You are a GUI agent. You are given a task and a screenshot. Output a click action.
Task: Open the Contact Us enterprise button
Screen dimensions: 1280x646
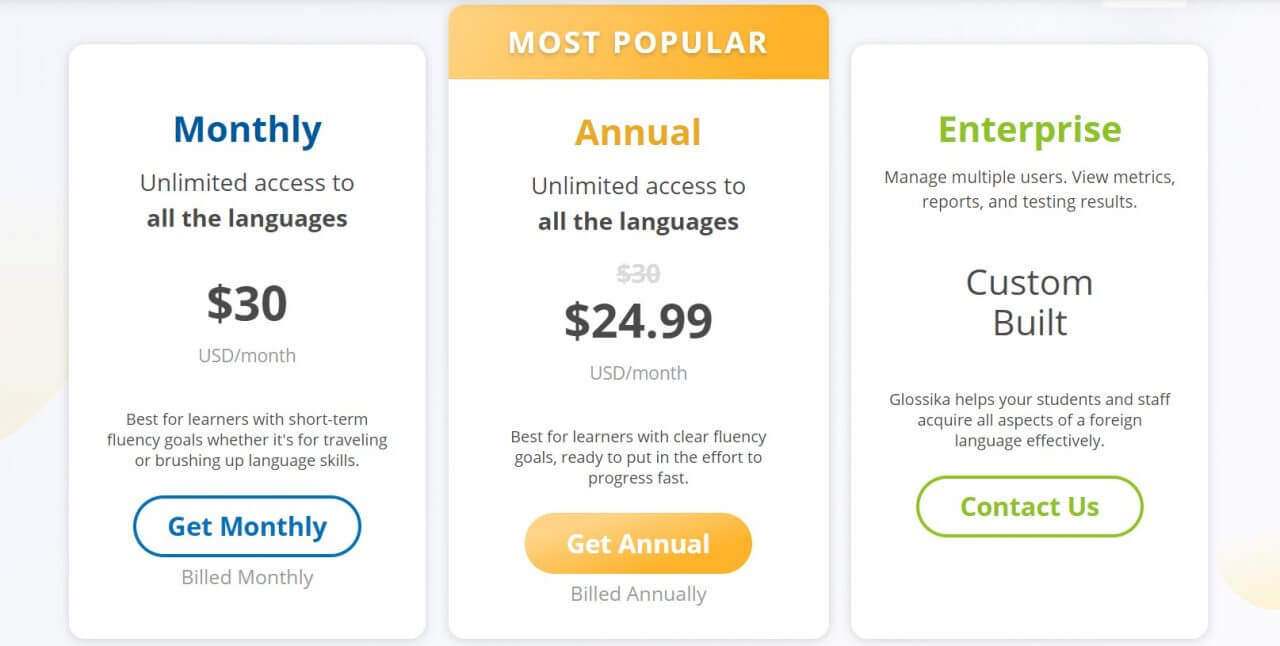[x=1029, y=506]
